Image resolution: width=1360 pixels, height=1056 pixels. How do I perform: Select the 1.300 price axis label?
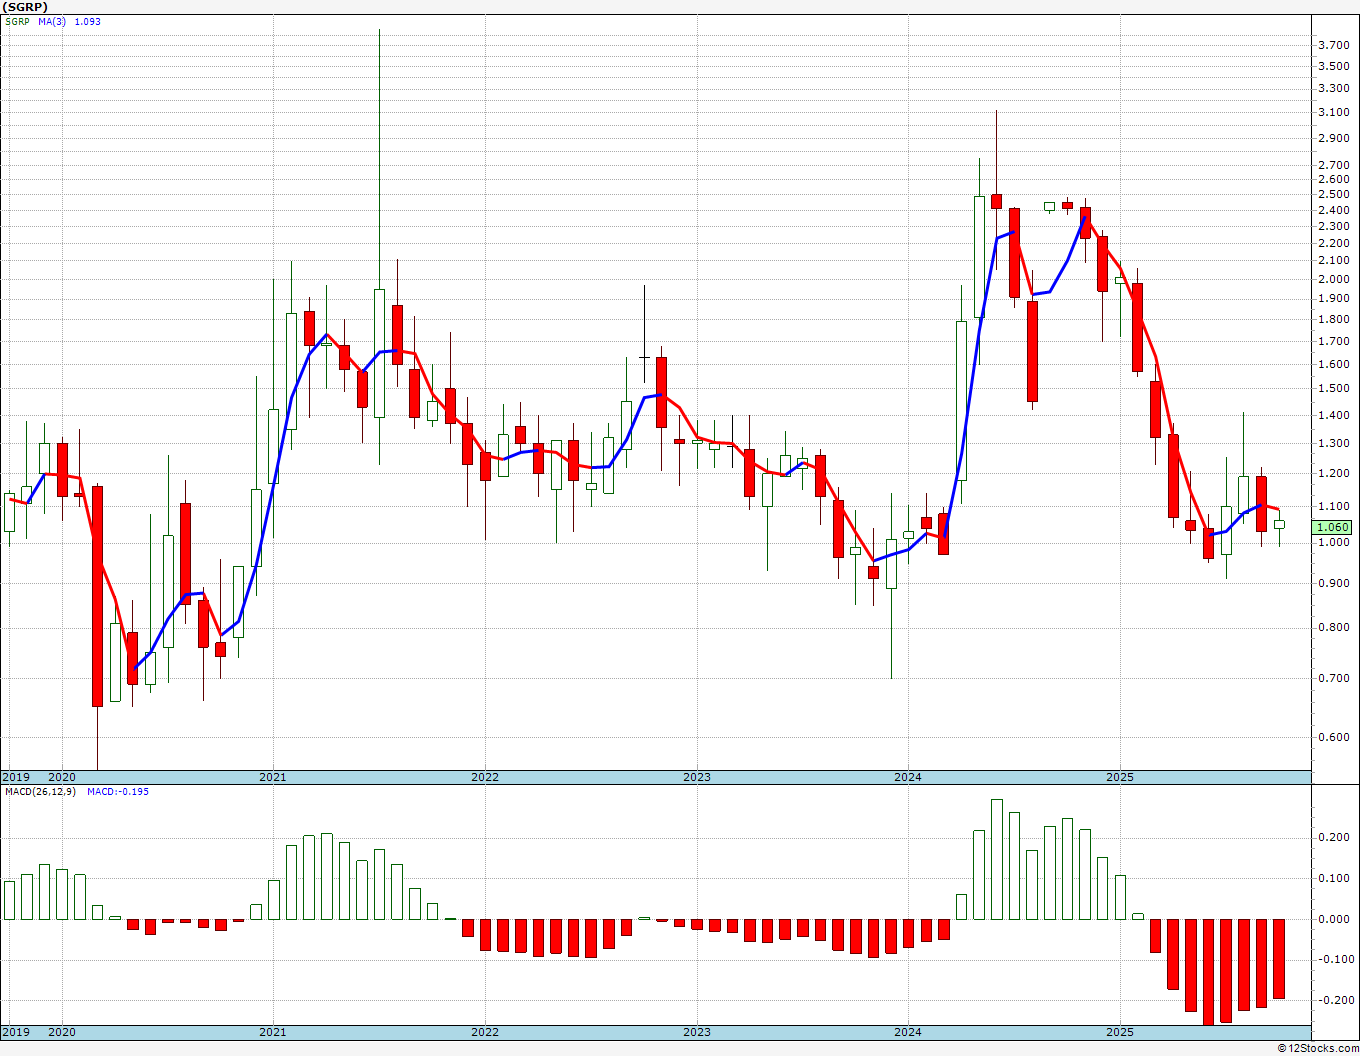[x=1334, y=443]
